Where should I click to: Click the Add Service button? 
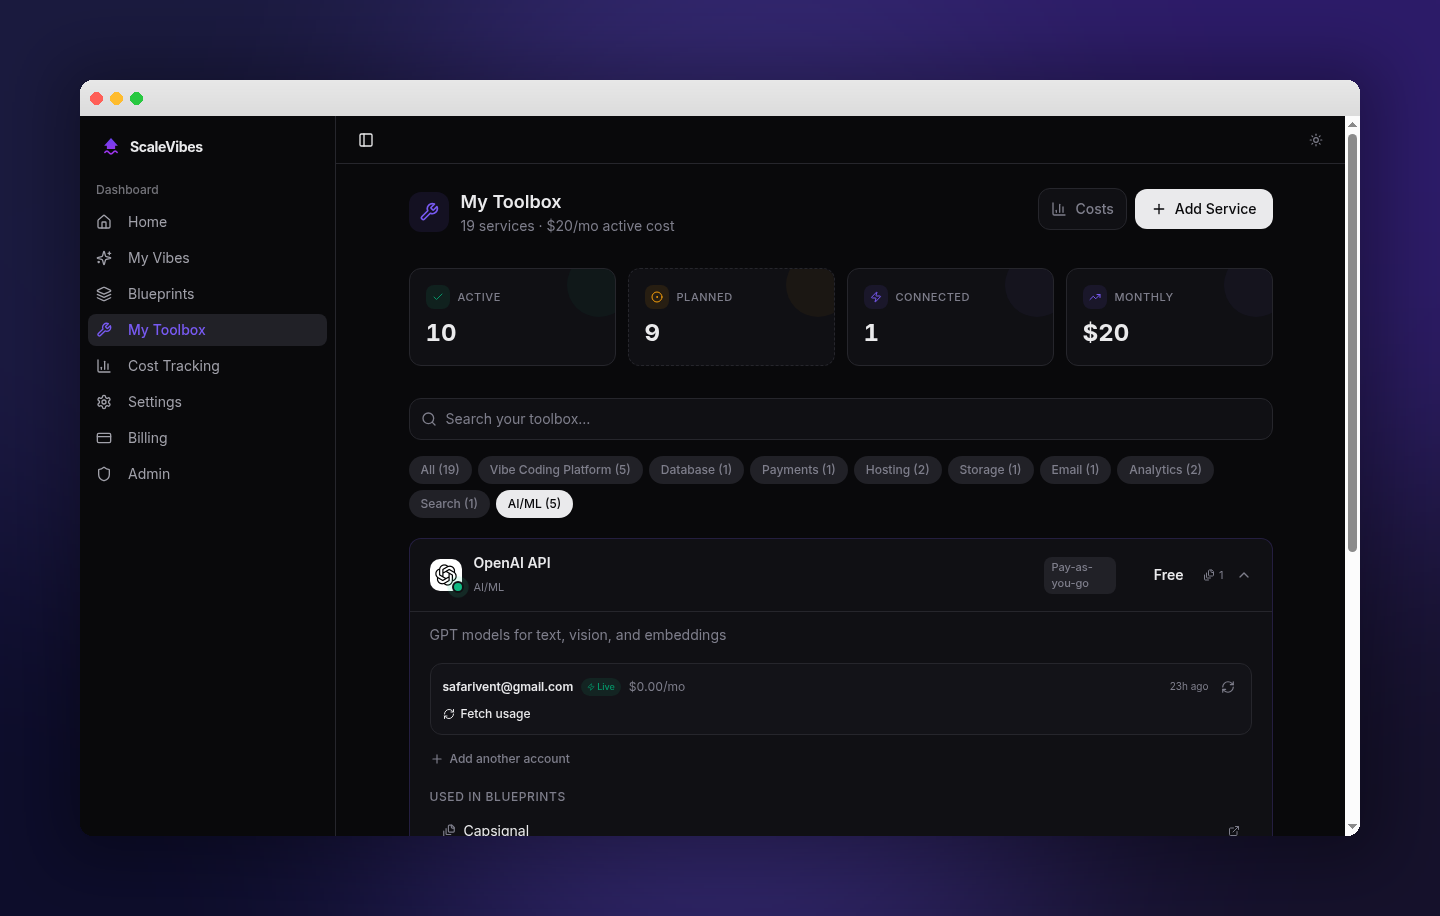pyautogui.click(x=1203, y=208)
